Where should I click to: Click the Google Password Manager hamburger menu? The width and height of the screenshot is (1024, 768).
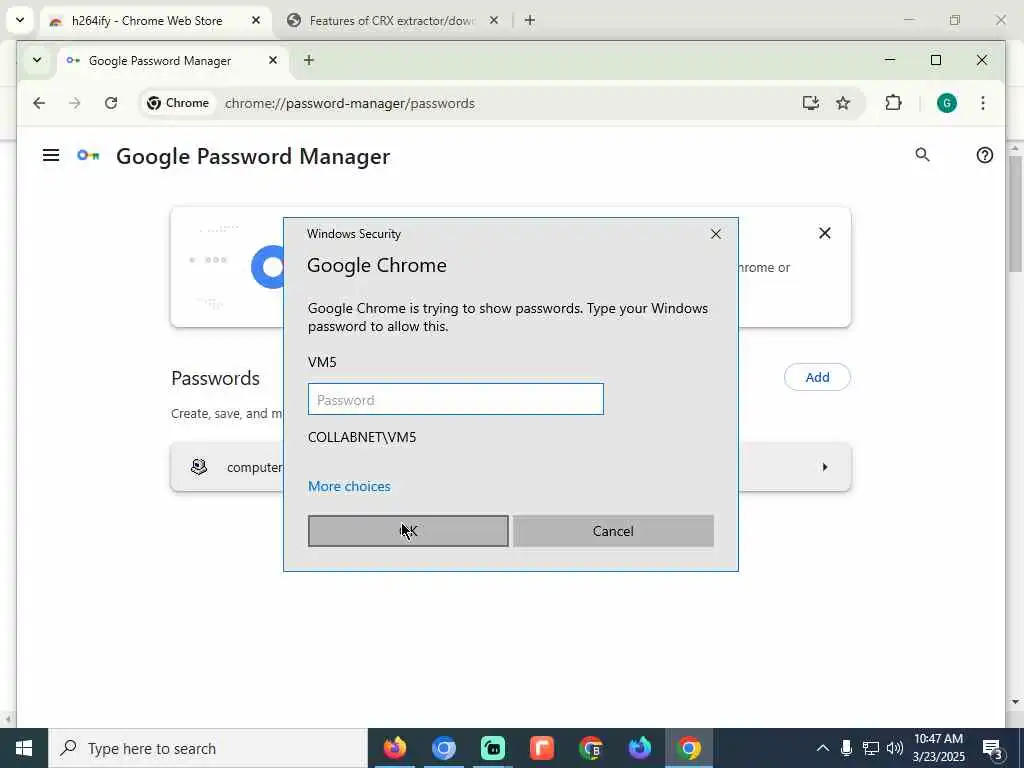pos(51,155)
